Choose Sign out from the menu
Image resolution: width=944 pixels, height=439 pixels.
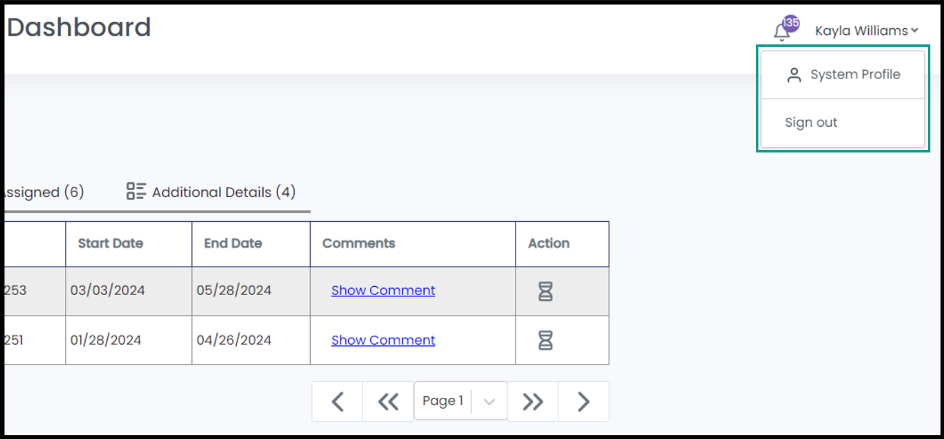point(811,123)
